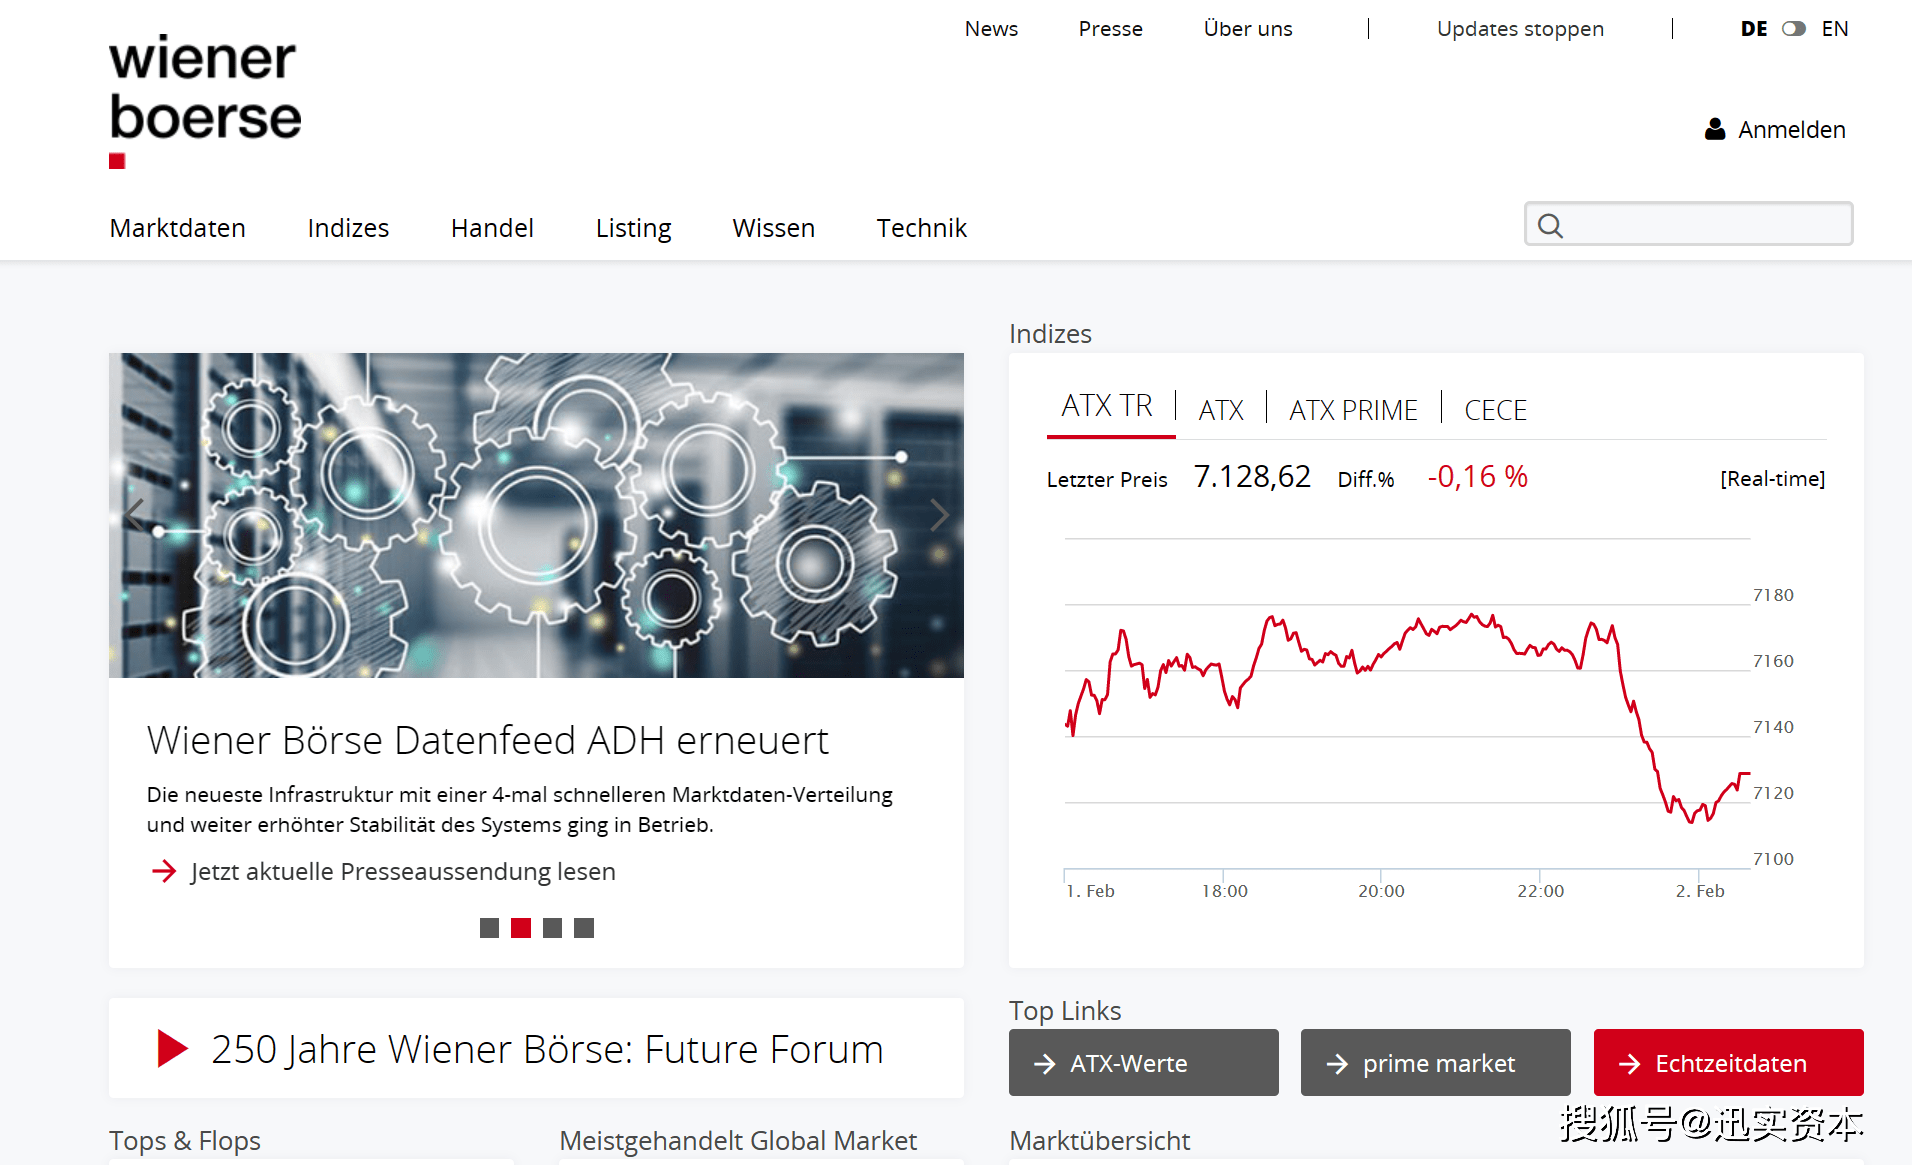Toggle the DE/EN language switch
The height and width of the screenshot is (1165, 1912).
click(x=1794, y=29)
